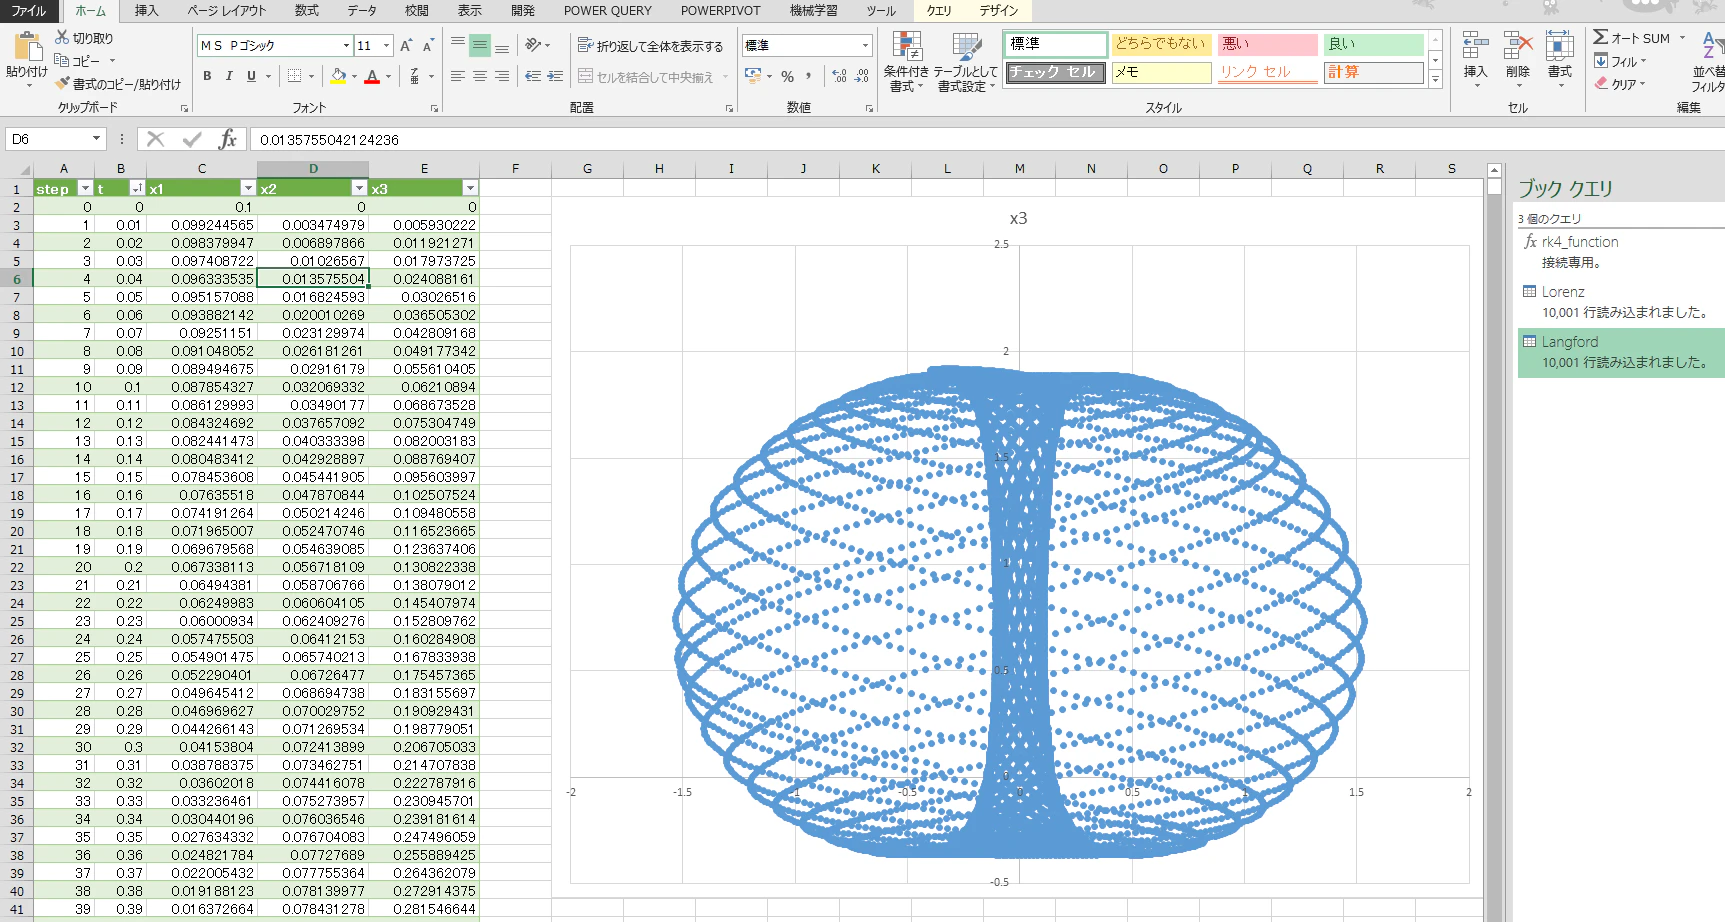
Task: Click the cell Format (書式) icon
Action: pos(1560,47)
